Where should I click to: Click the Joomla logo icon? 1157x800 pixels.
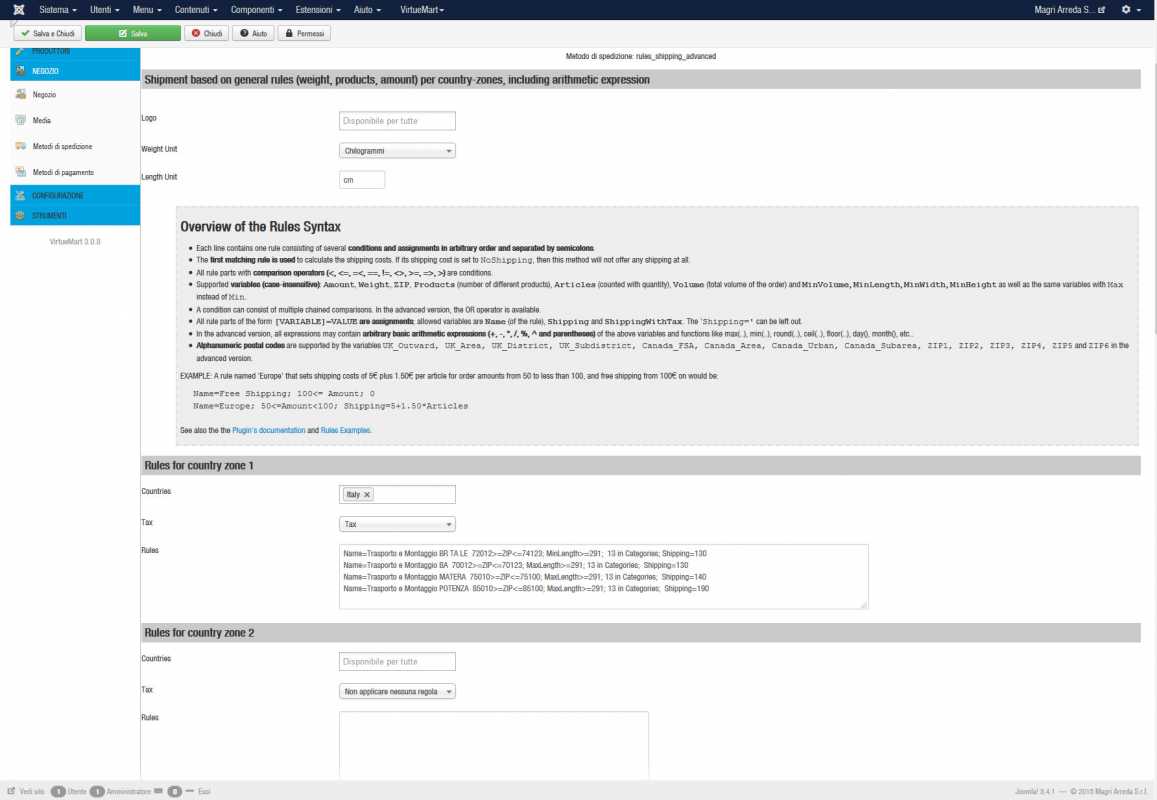(x=18, y=9)
